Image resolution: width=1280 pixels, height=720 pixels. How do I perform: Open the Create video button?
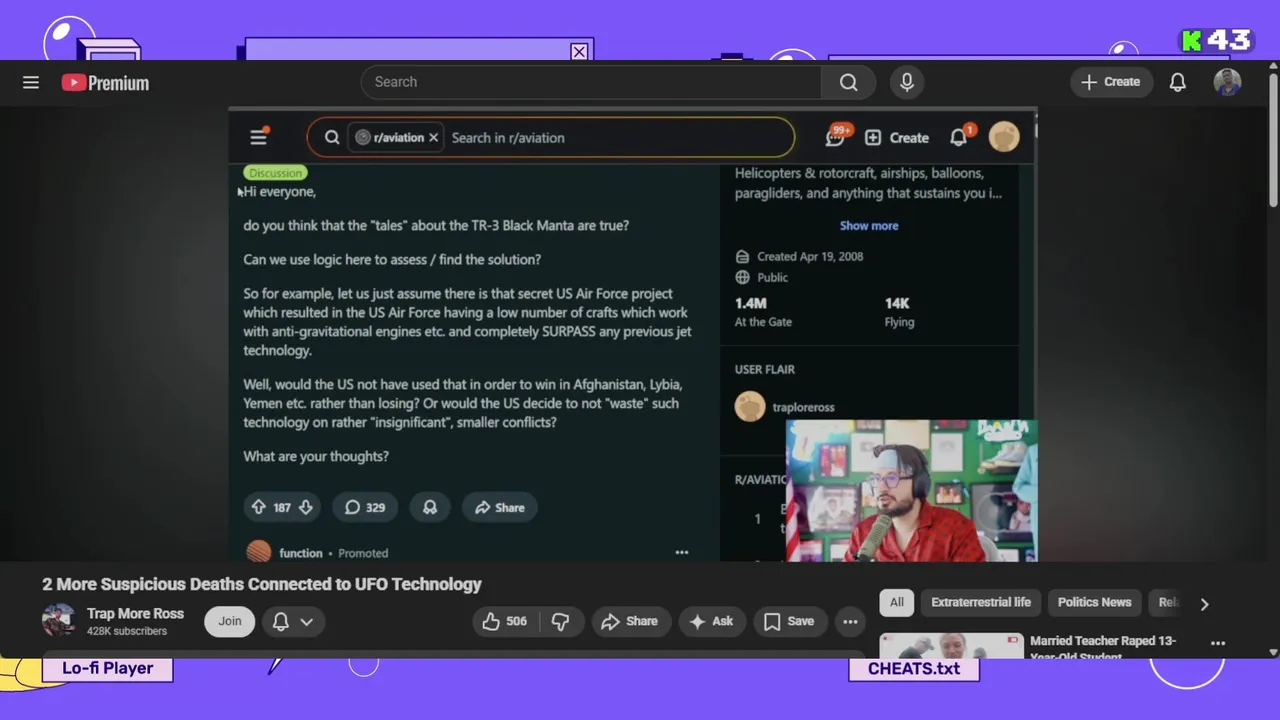(1110, 82)
